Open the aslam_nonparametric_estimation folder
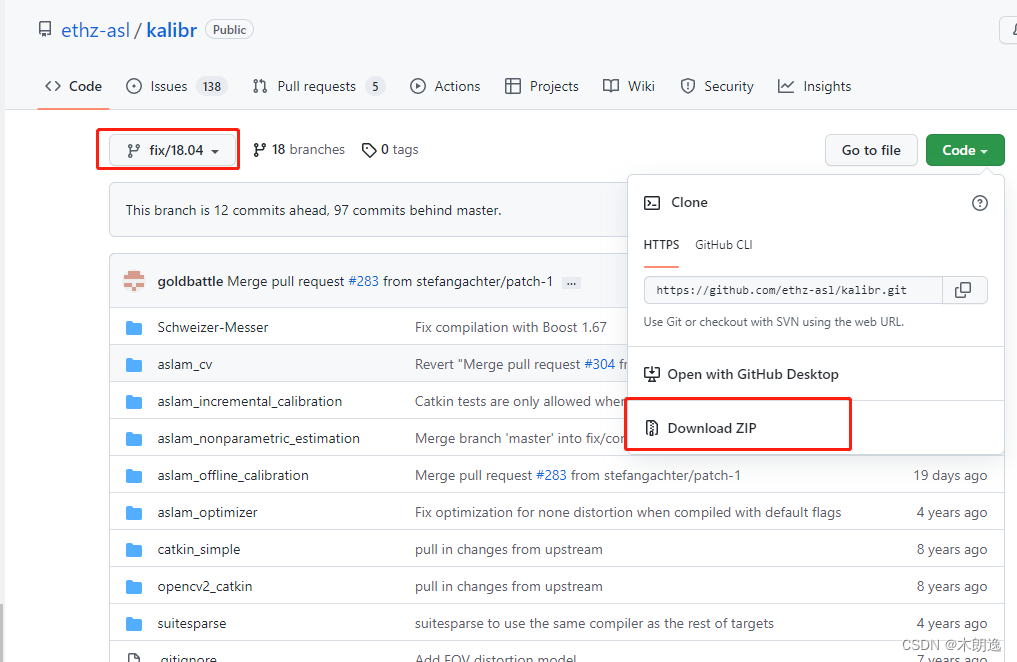 point(259,438)
